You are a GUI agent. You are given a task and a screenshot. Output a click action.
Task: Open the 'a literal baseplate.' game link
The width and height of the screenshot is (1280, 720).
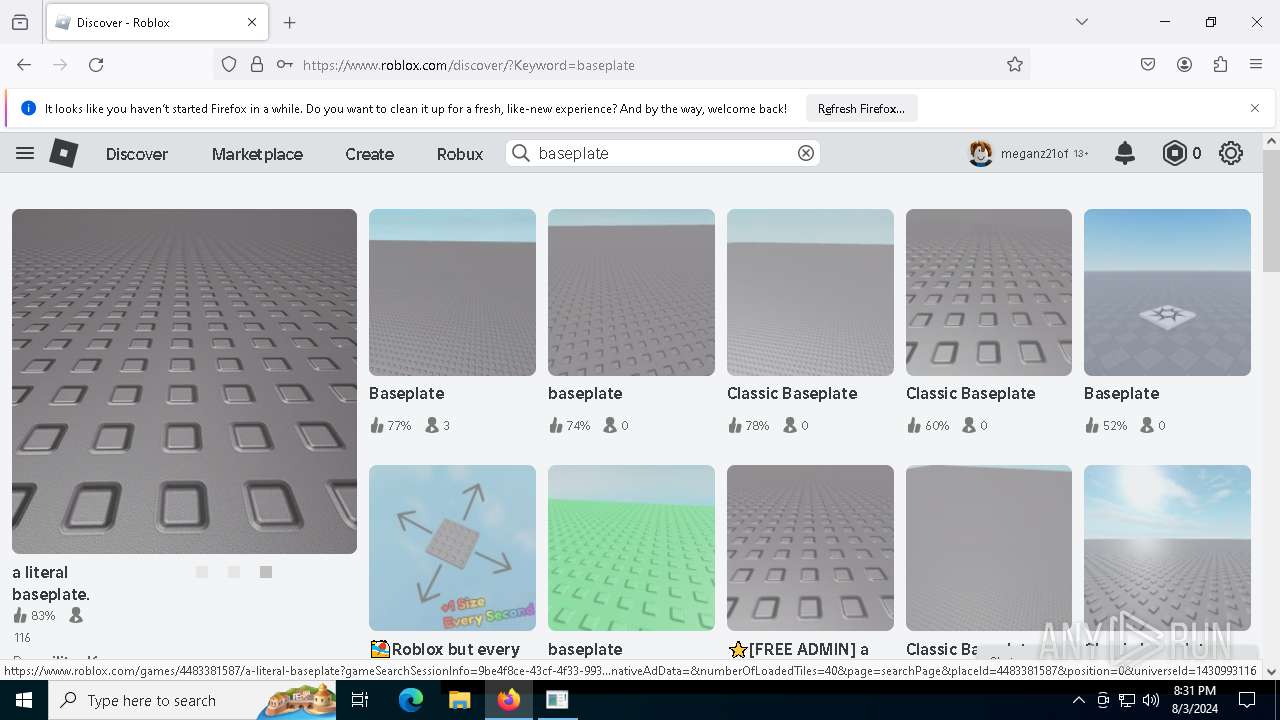(51, 583)
